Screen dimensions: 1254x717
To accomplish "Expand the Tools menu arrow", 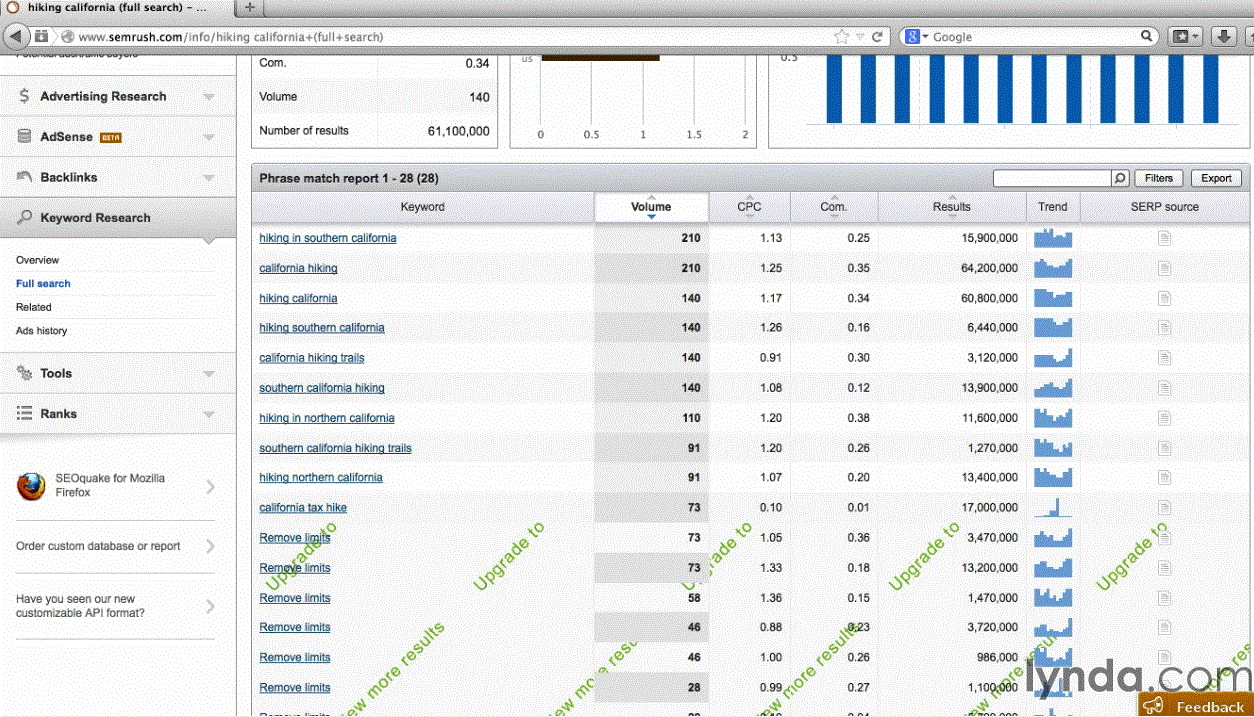I will tap(209, 374).
